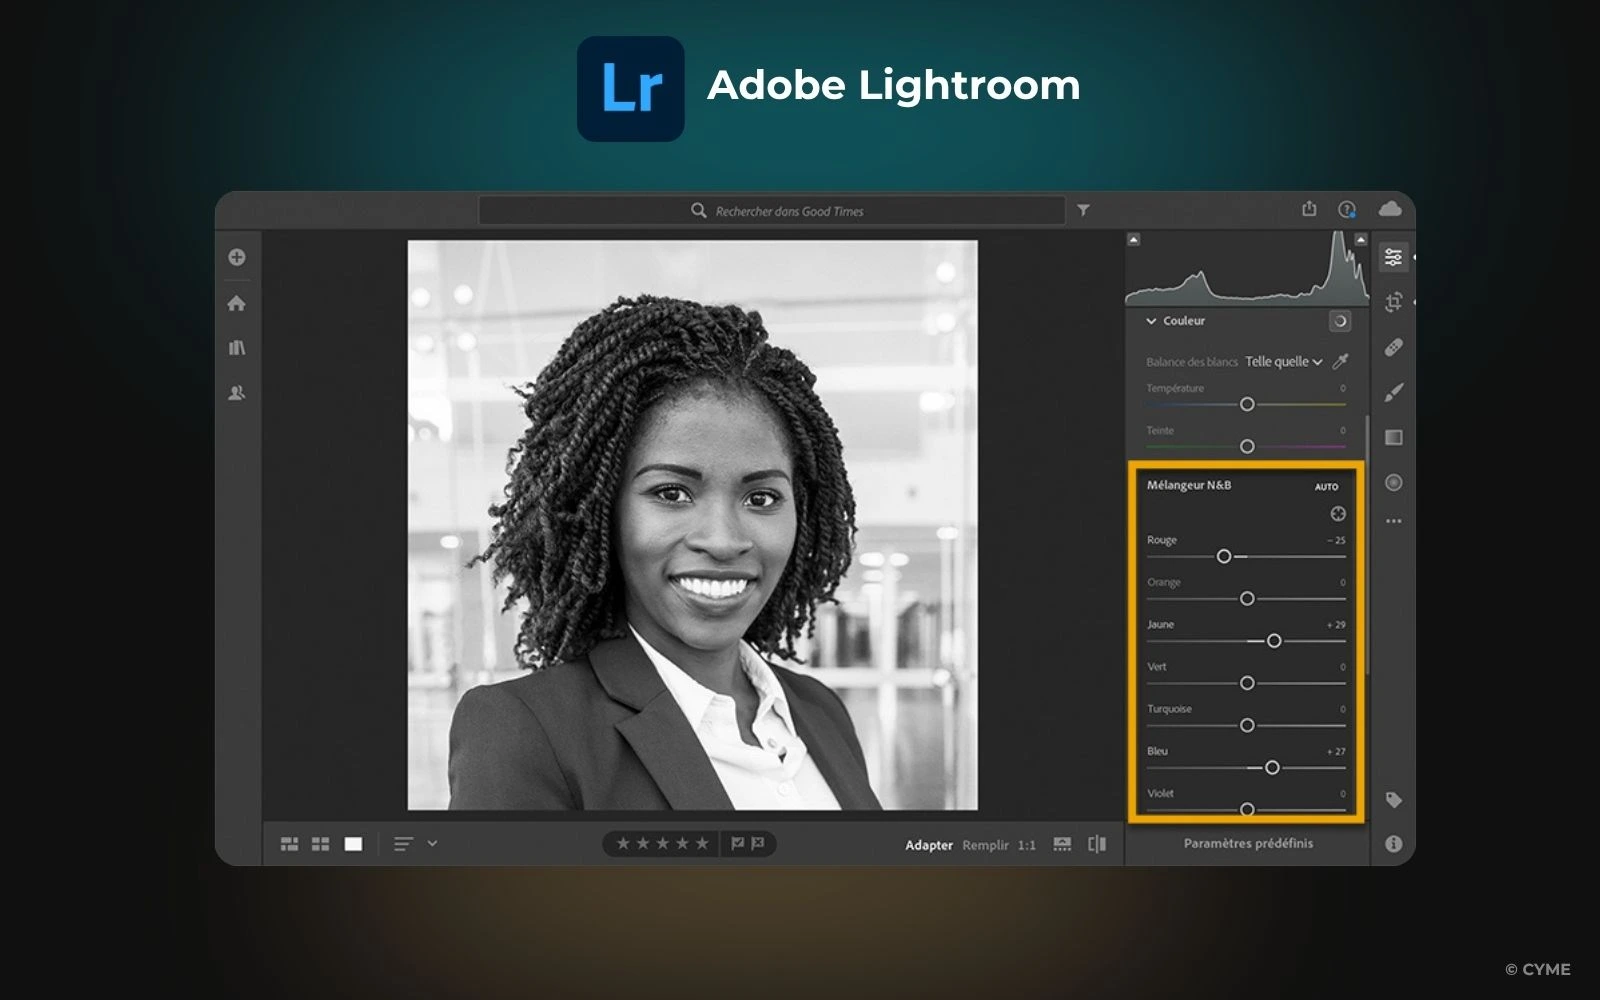Toggle the before/after original view

[1097, 844]
